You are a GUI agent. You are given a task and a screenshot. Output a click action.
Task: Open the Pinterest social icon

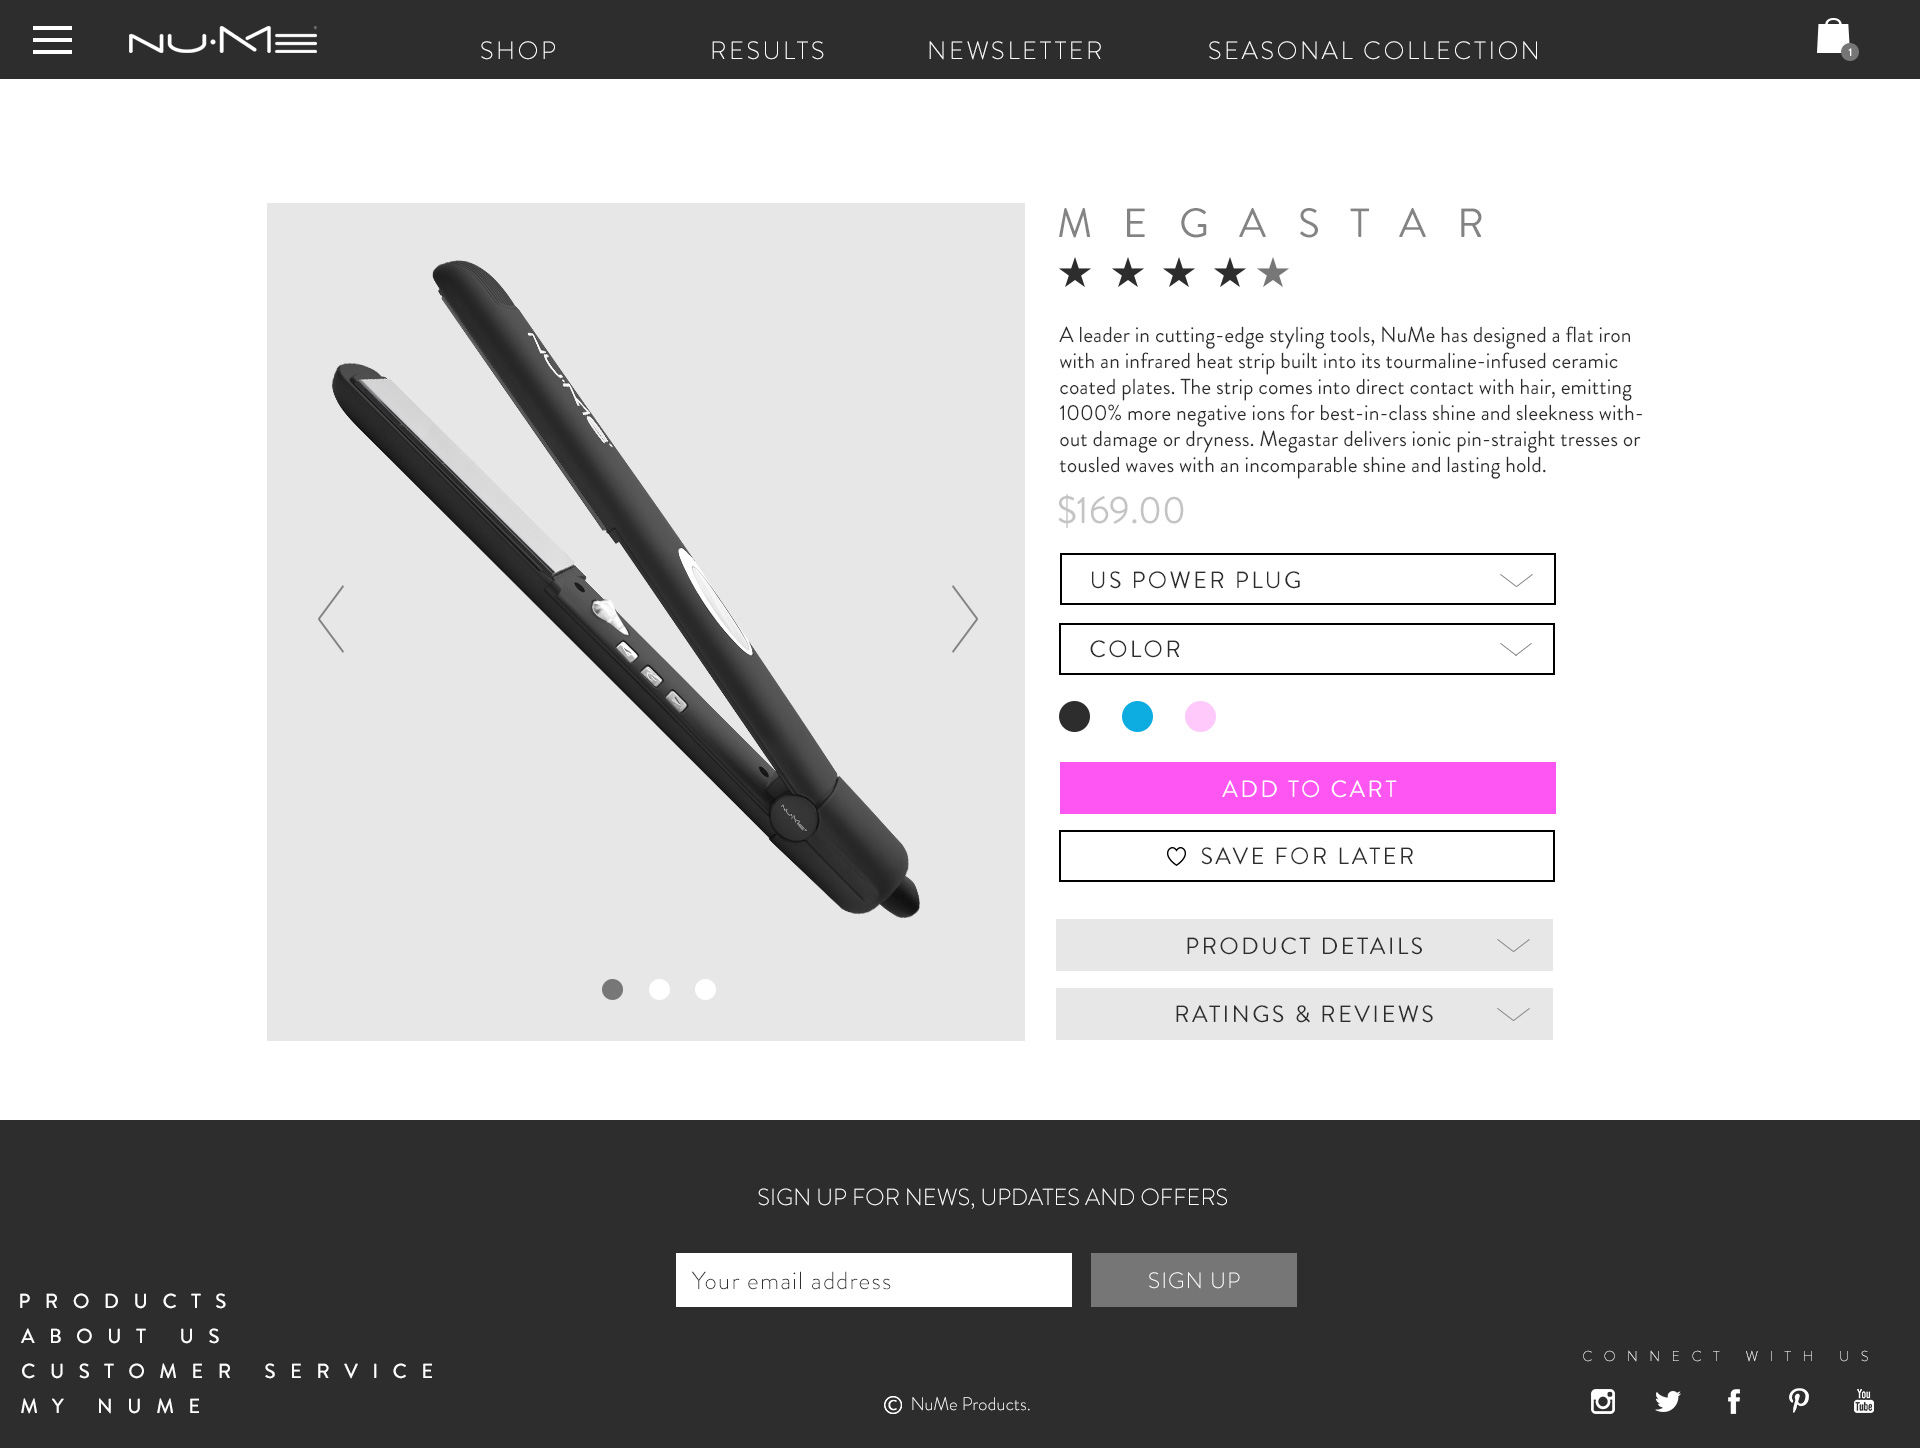point(1798,1401)
